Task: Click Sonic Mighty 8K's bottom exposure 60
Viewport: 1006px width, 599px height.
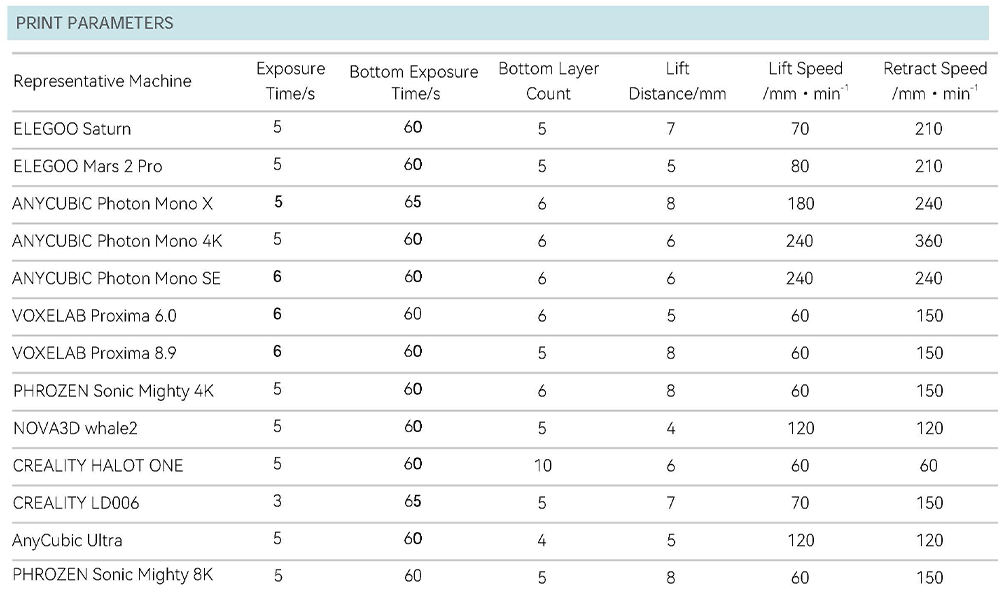Action: (x=413, y=576)
